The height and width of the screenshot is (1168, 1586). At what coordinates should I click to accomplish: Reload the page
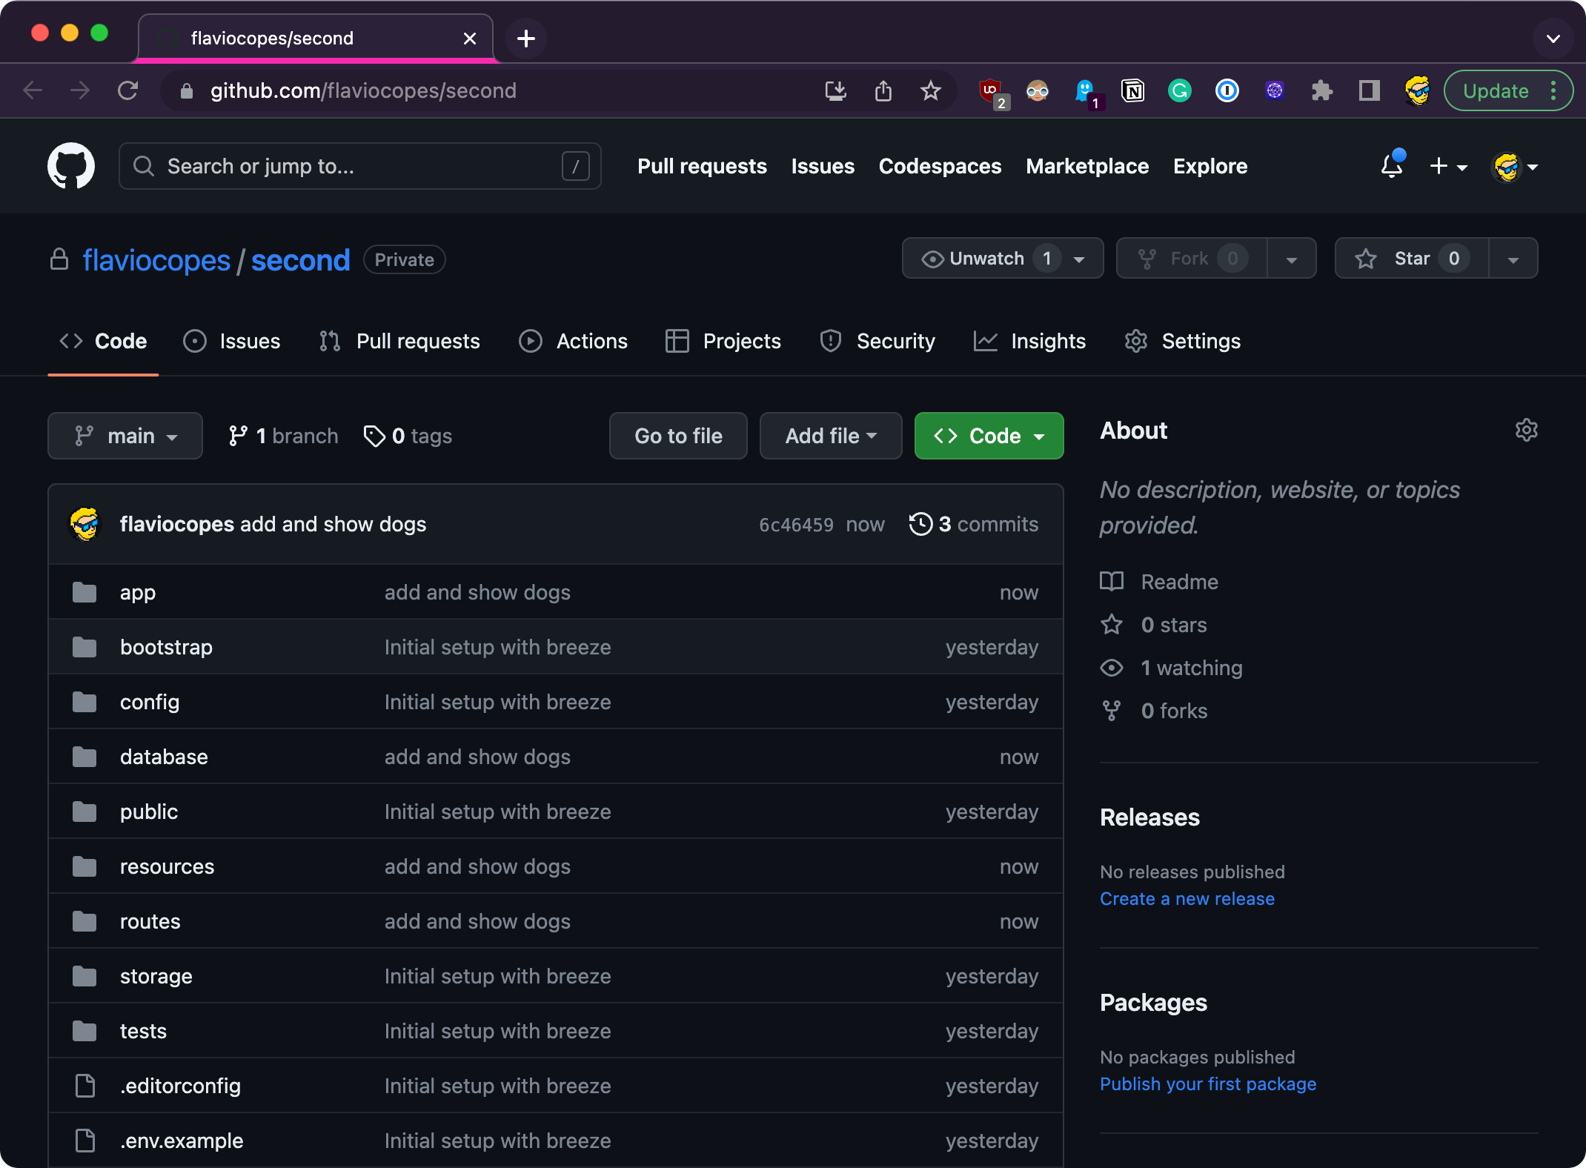point(128,91)
